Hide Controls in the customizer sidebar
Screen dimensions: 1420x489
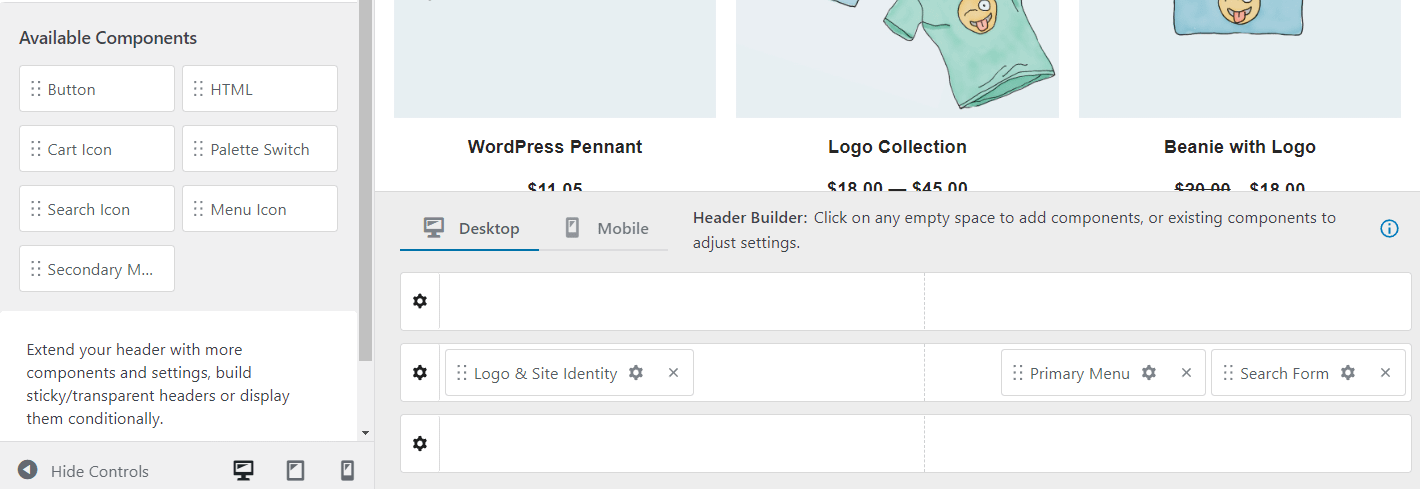tap(84, 471)
